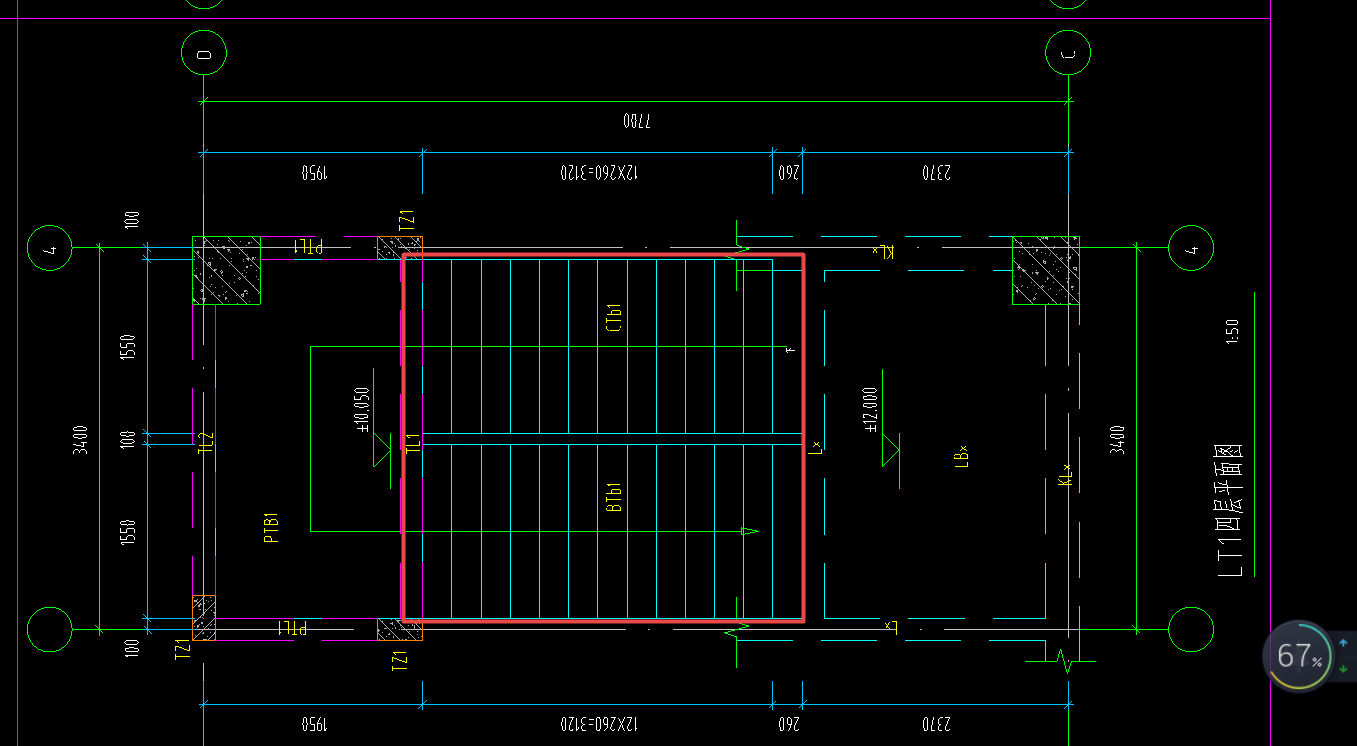The height and width of the screenshot is (746, 1357).
Task: Select the landing slab label PTB1
Action: [270, 527]
